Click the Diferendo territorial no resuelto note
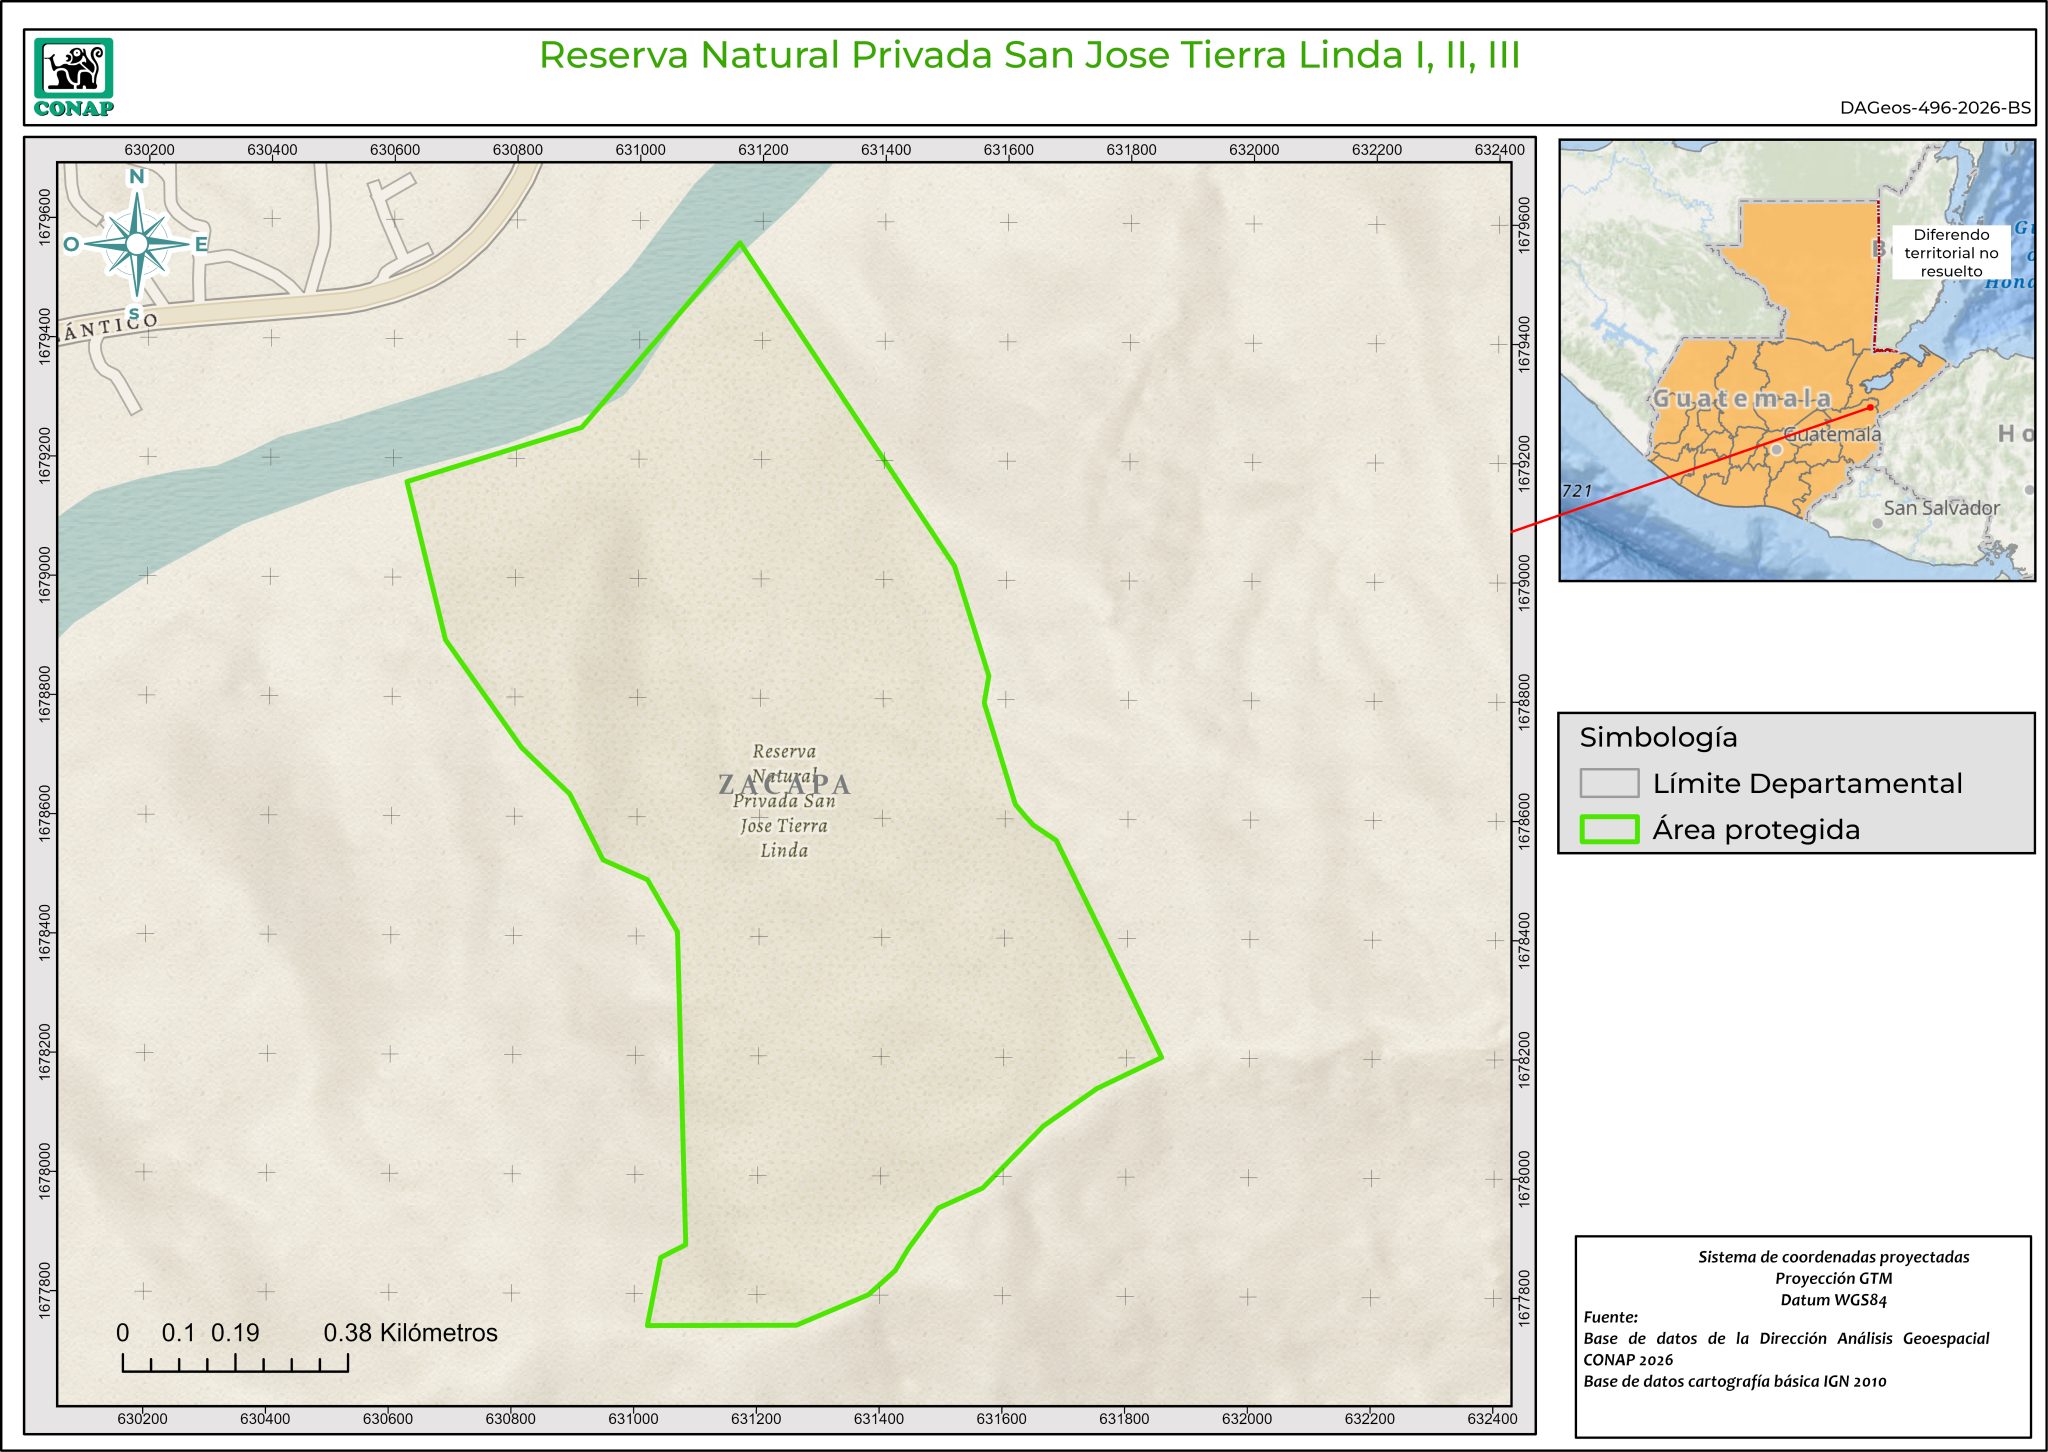The width and height of the screenshot is (2048, 1452). coord(1950,253)
